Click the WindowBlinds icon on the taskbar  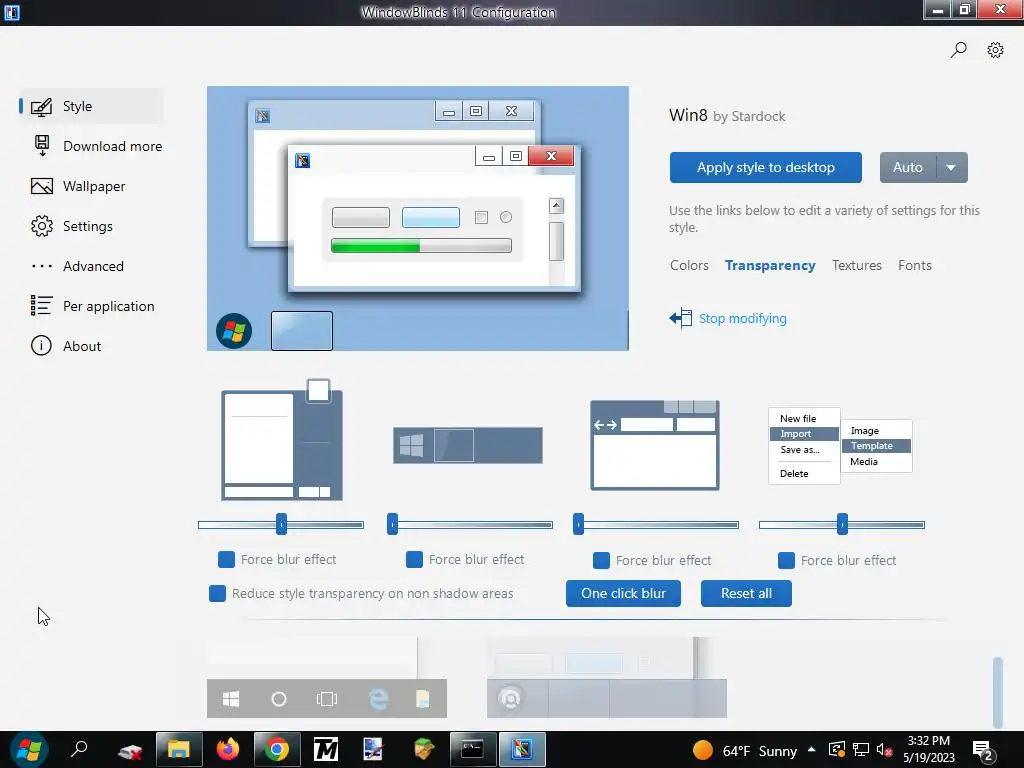click(522, 749)
